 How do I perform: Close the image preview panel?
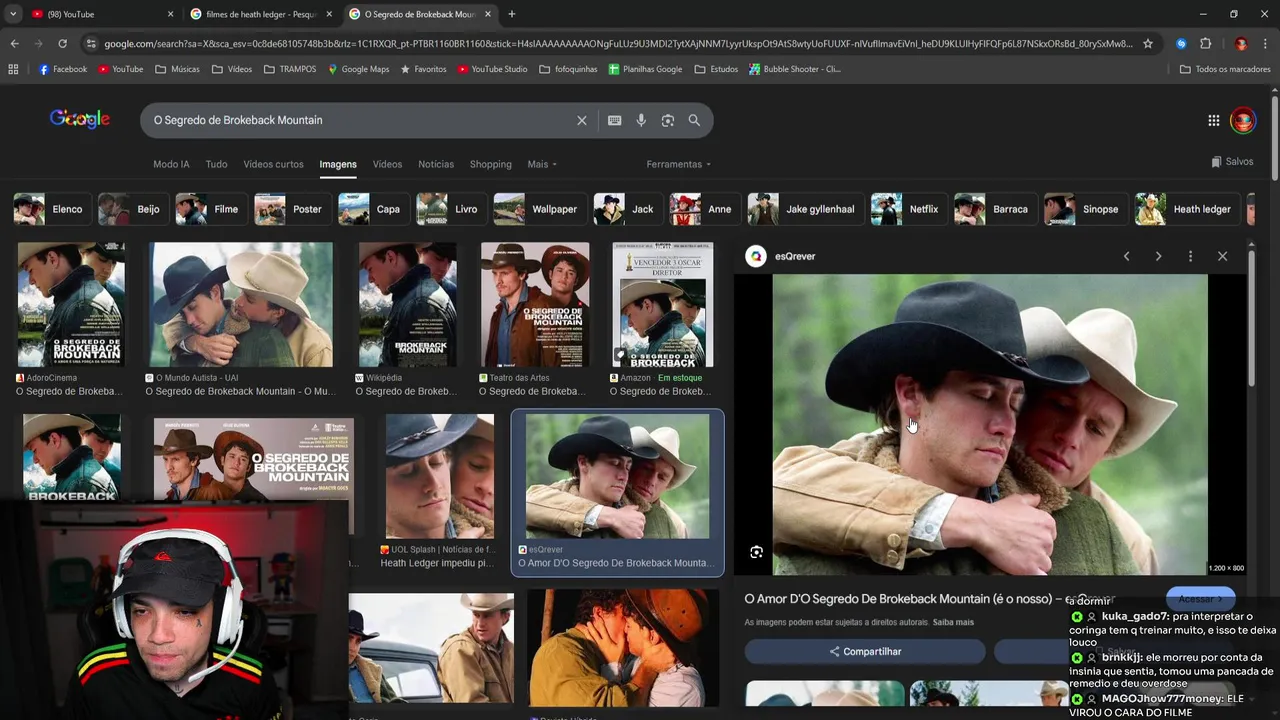click(x=1222, y=256)
